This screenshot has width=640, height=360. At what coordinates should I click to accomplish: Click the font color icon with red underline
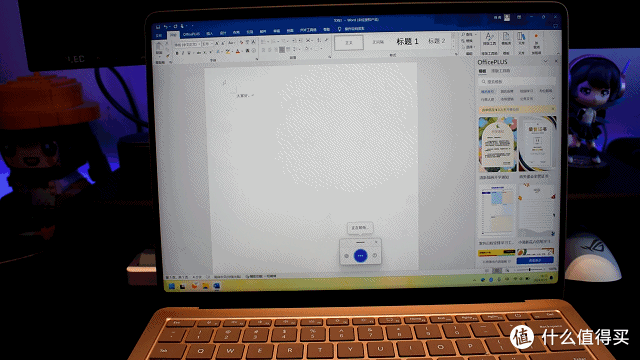(x=238, y=51)
